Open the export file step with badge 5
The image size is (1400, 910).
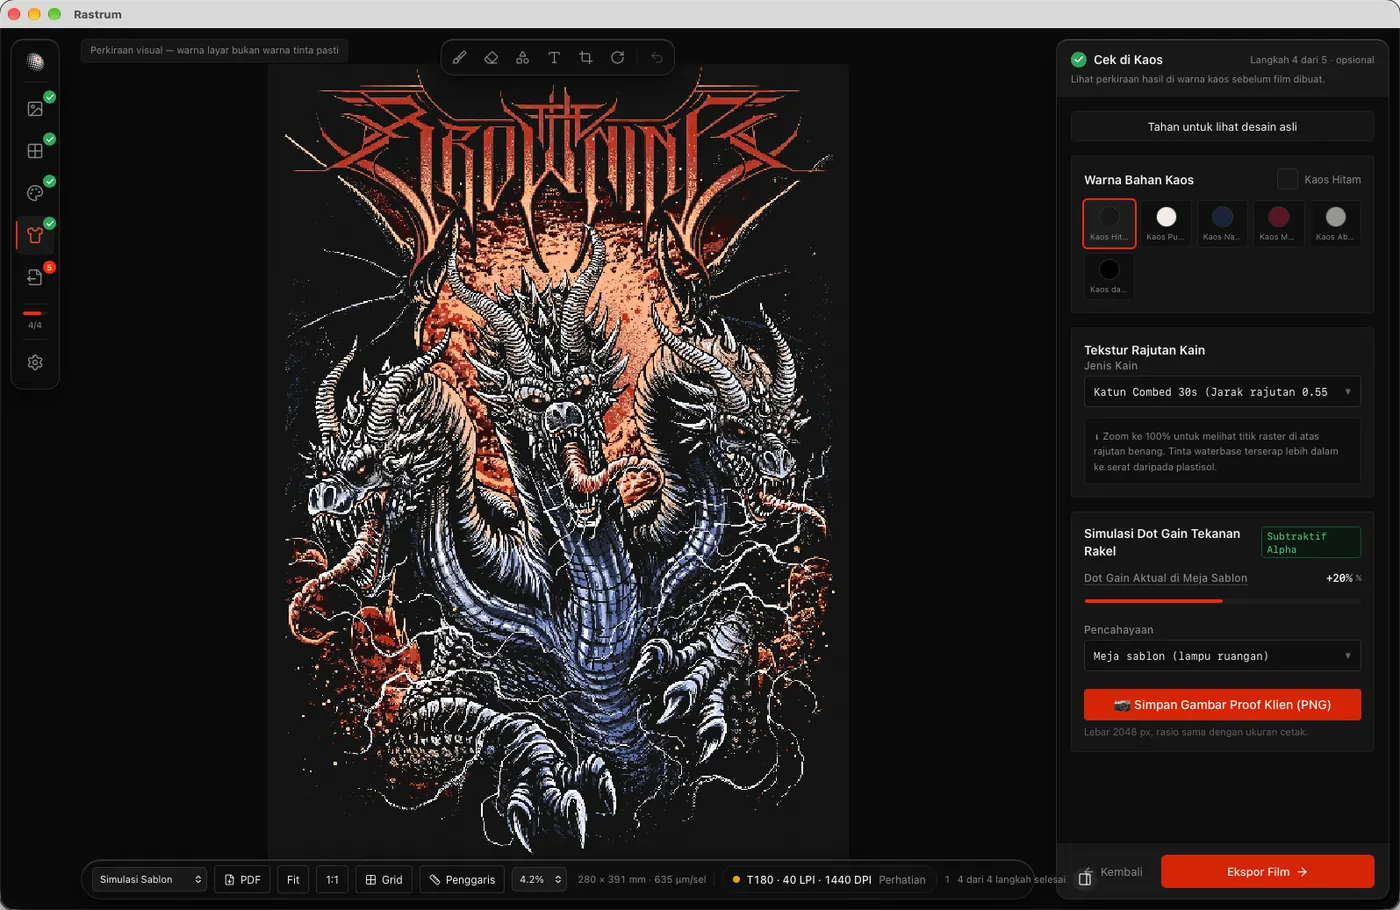(35, 277)
